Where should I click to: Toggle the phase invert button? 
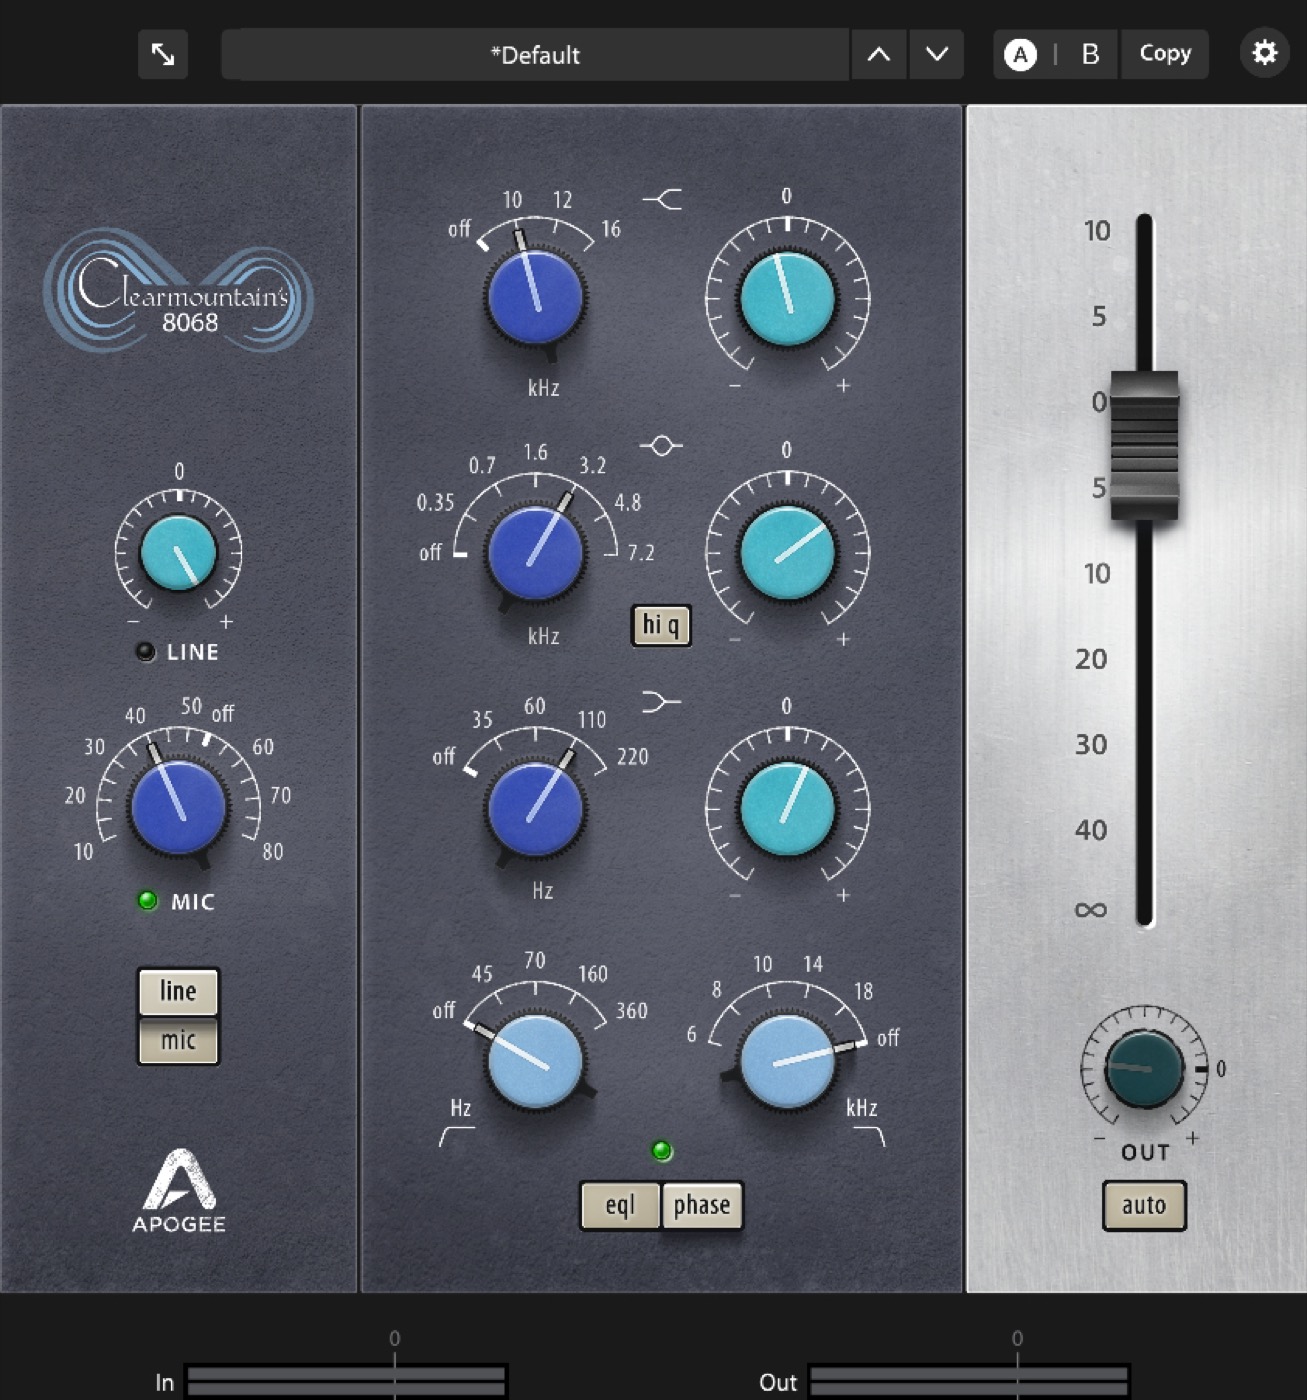pyautogui.click(x=702, y=1205)
